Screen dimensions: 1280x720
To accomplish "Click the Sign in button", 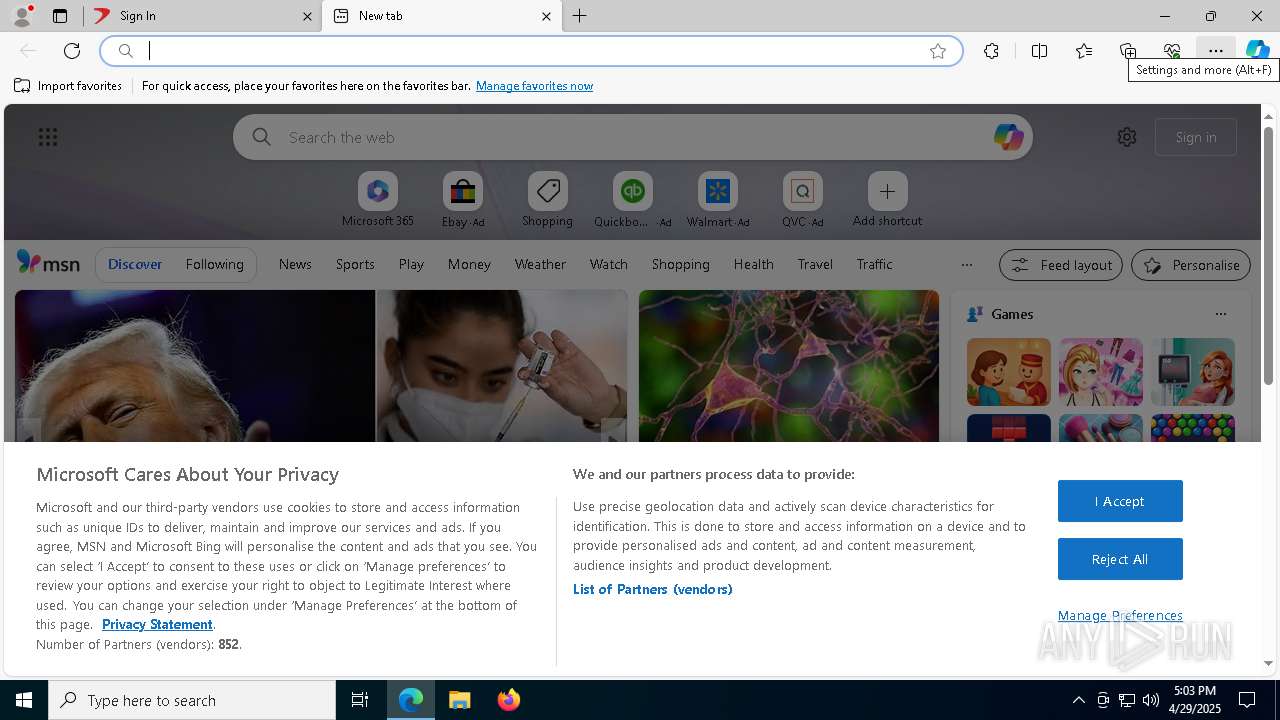I will coord(1196,137).
